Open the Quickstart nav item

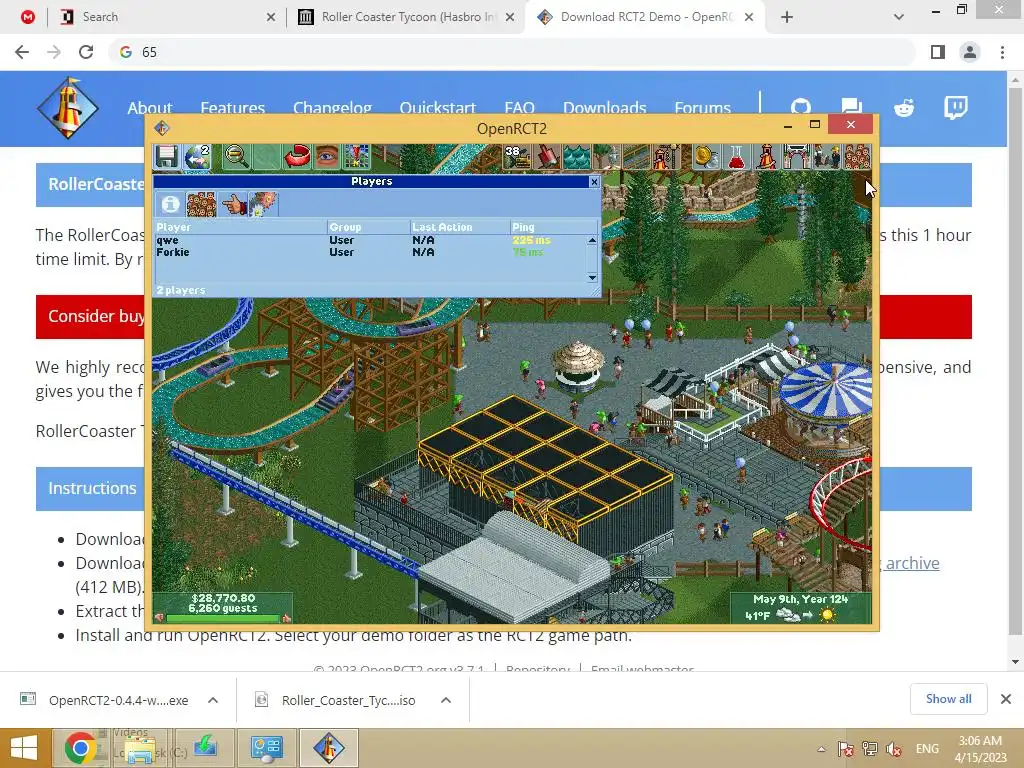tap(438, 108)
